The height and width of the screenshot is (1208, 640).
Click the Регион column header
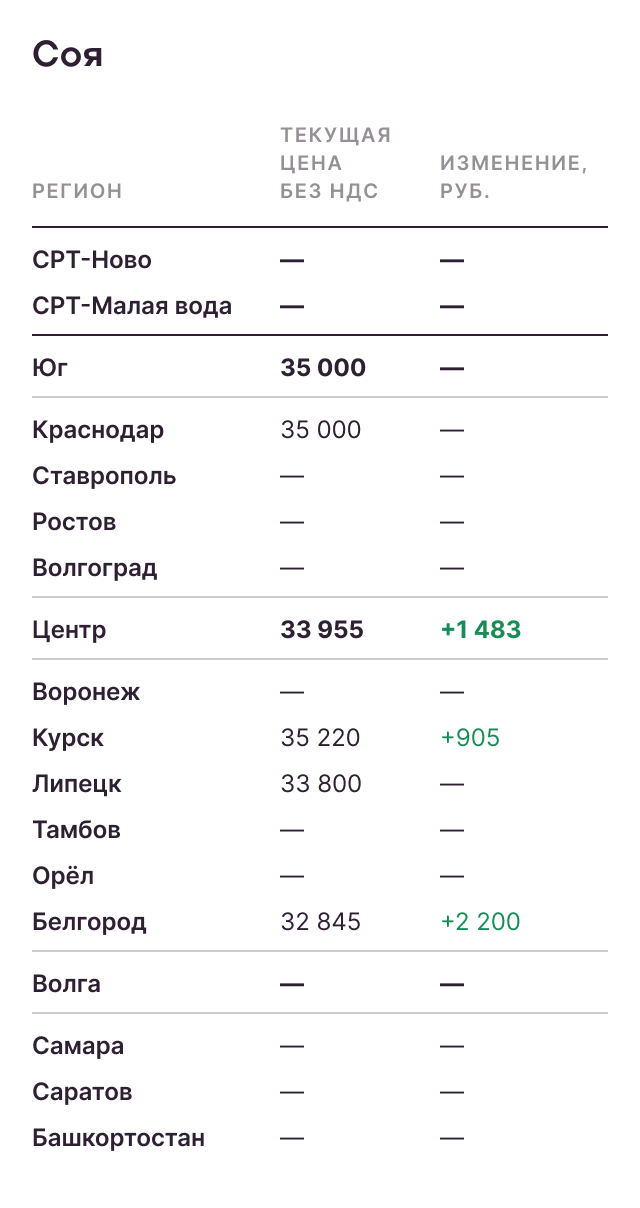click(77, 191)
